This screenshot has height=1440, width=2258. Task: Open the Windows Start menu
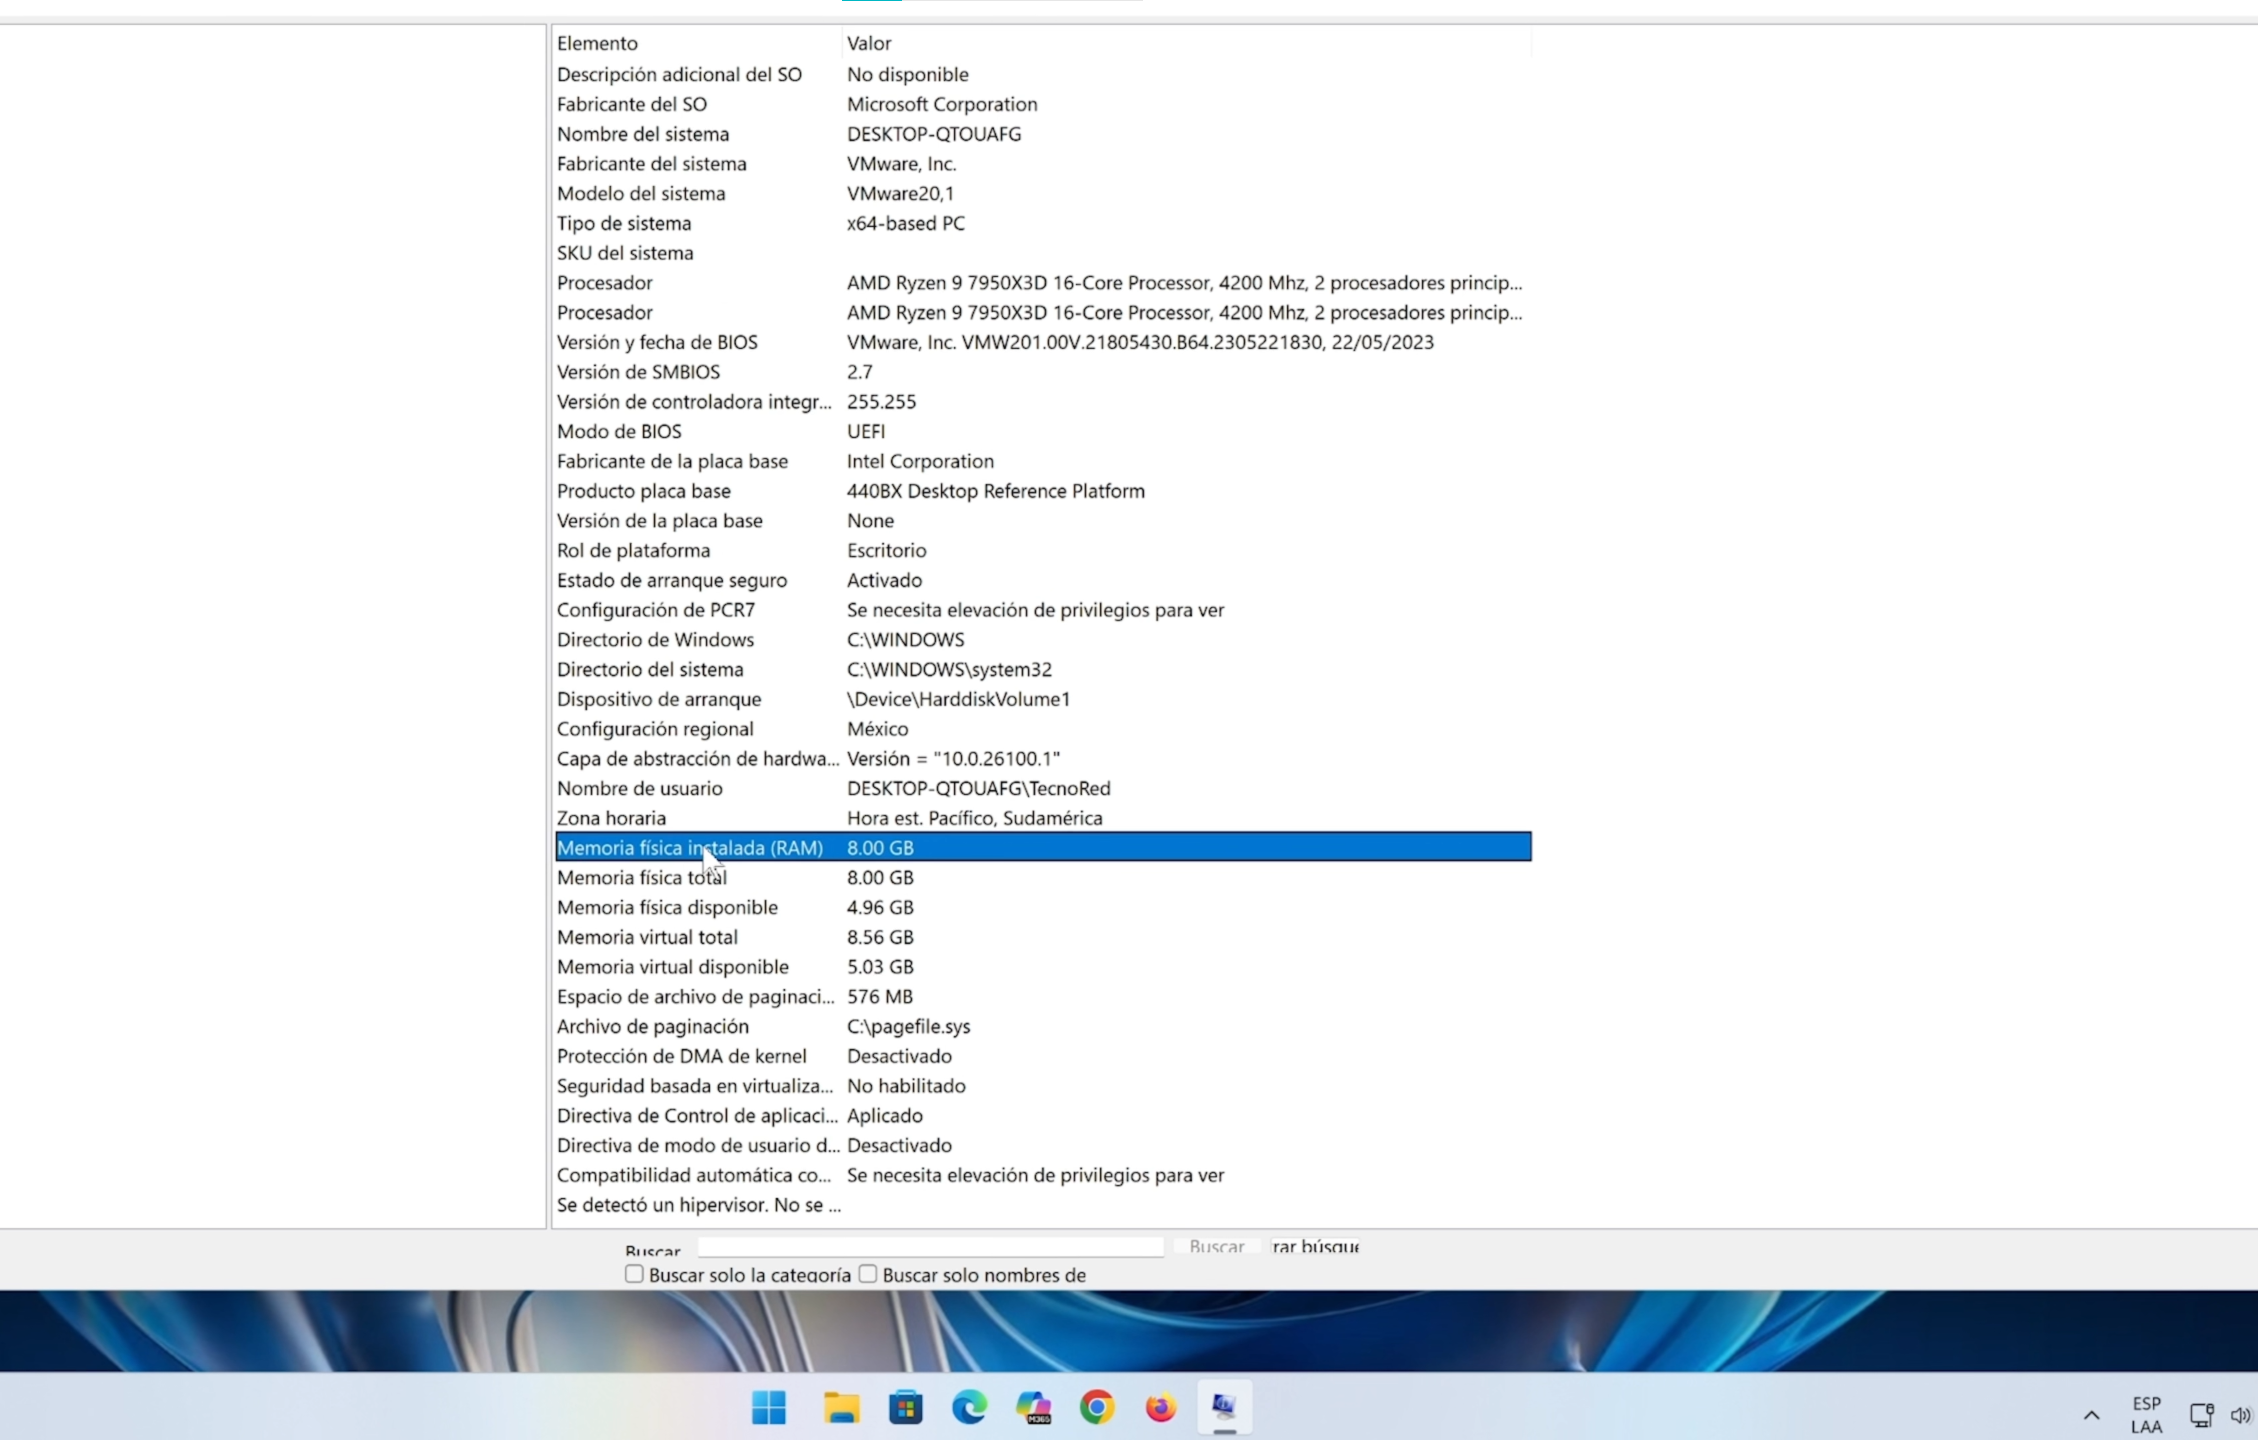pyautogui.click(x=768, y=1407)
